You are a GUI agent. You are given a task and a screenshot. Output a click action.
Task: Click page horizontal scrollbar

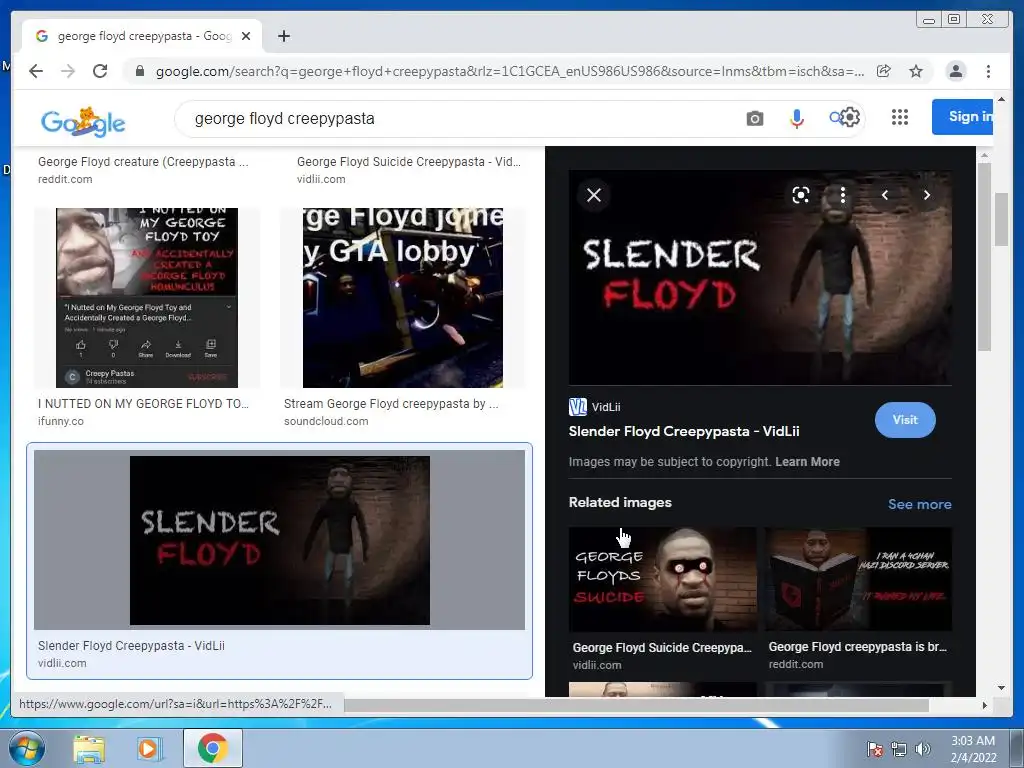click(x=637, y=705)
